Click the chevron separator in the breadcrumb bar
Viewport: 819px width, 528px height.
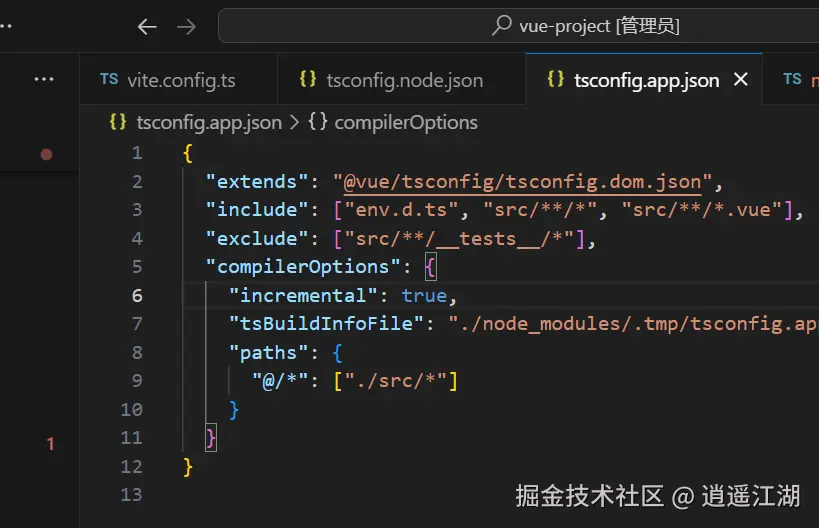click(x=294, y=122)
